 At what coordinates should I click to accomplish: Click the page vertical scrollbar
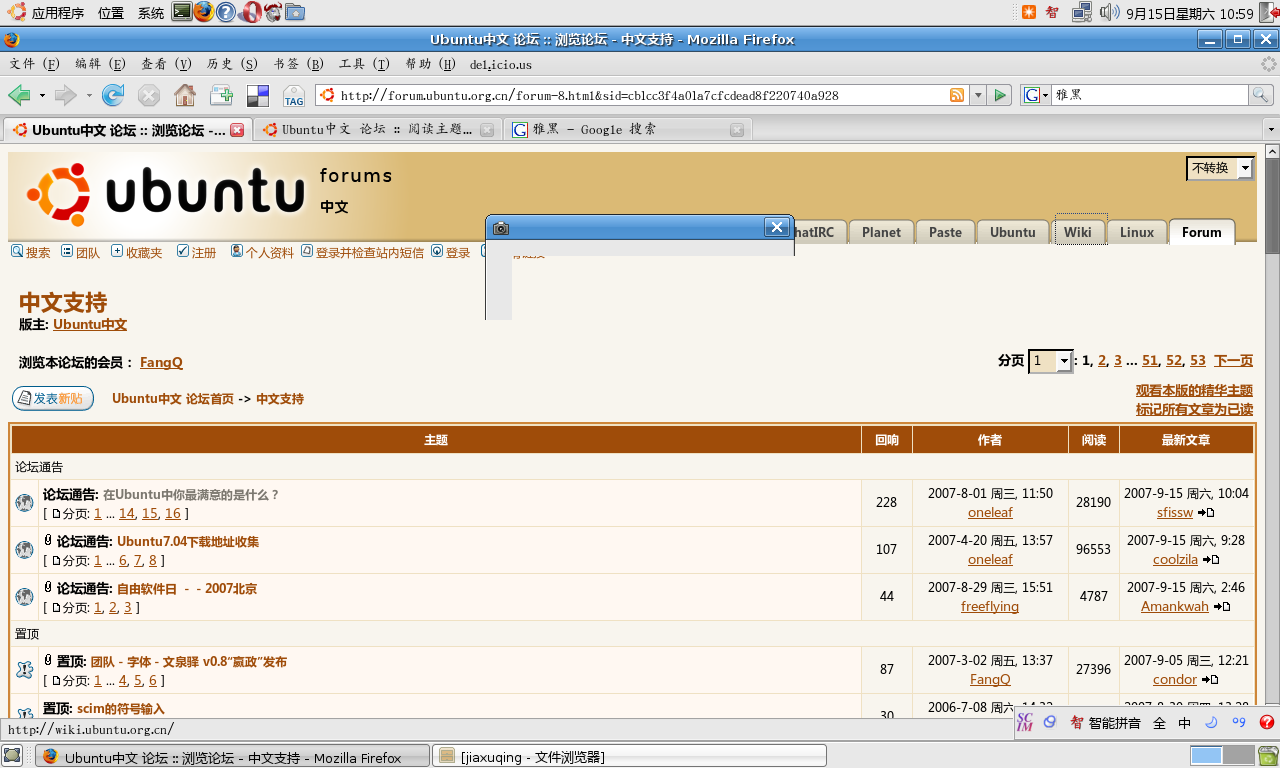[x=1272, y=430]
